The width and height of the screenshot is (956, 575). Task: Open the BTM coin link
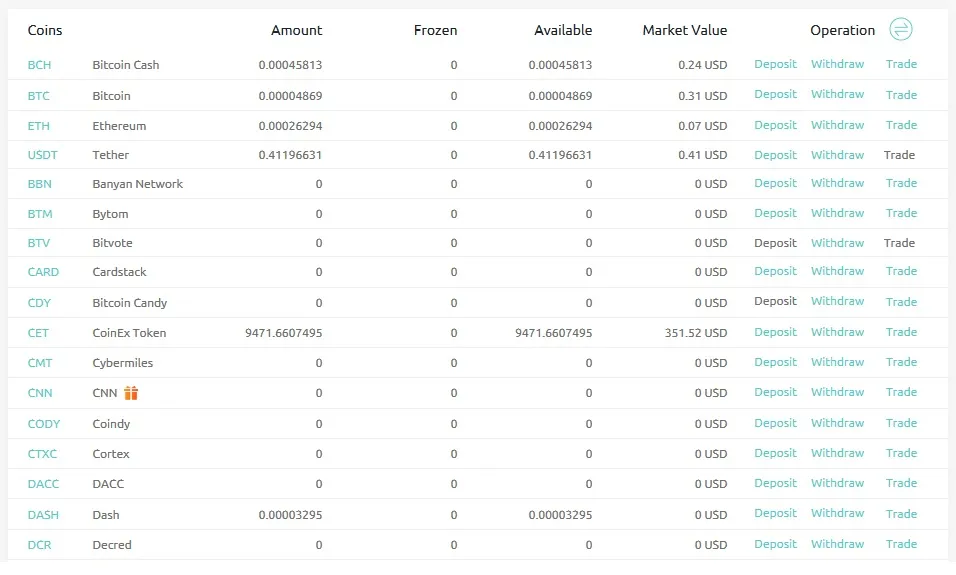(40, 214)
